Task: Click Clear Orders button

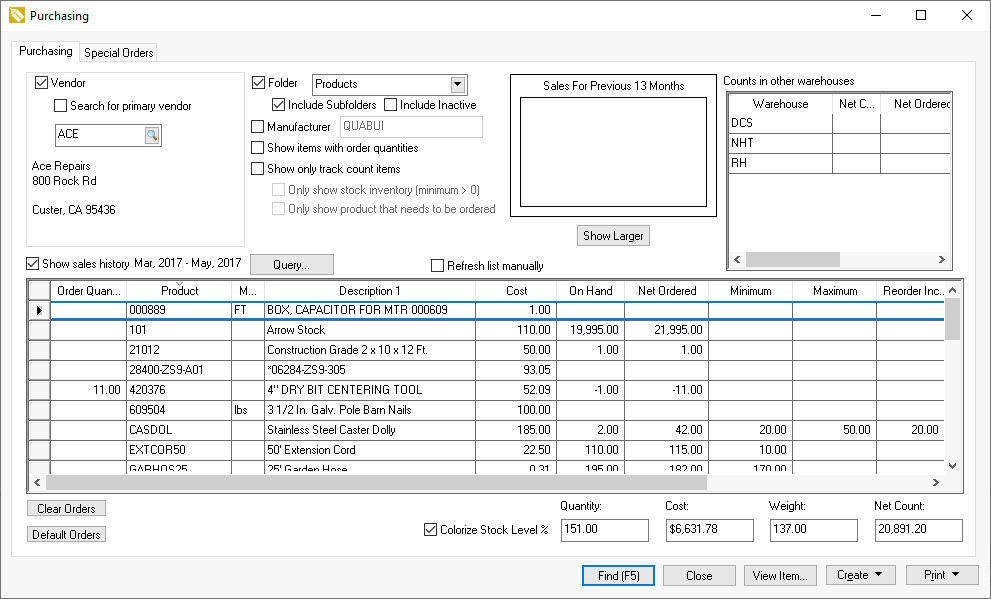Action: pyautogui.click(x=66, y=509)
